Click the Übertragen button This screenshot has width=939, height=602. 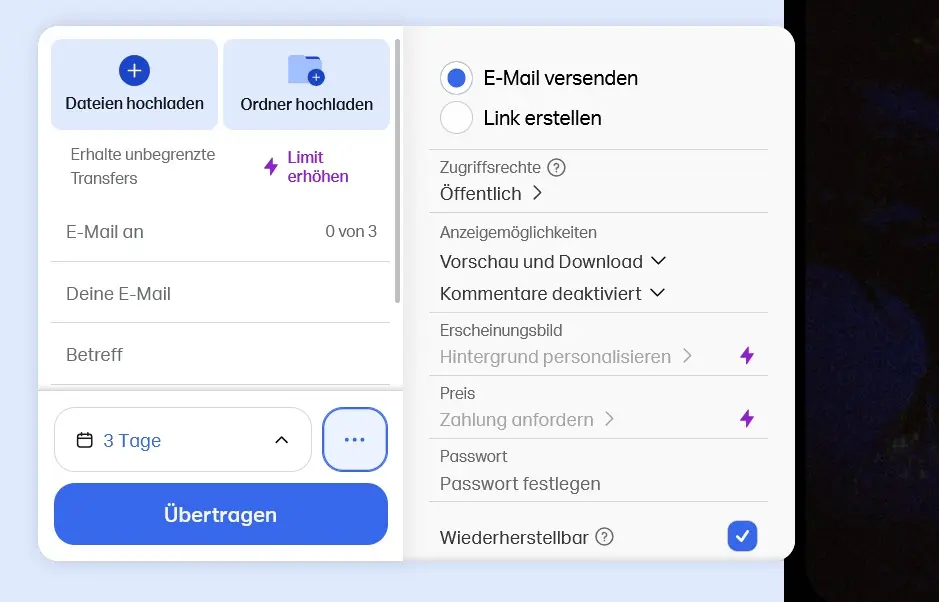pyautogui.click(x=220, y=514)
